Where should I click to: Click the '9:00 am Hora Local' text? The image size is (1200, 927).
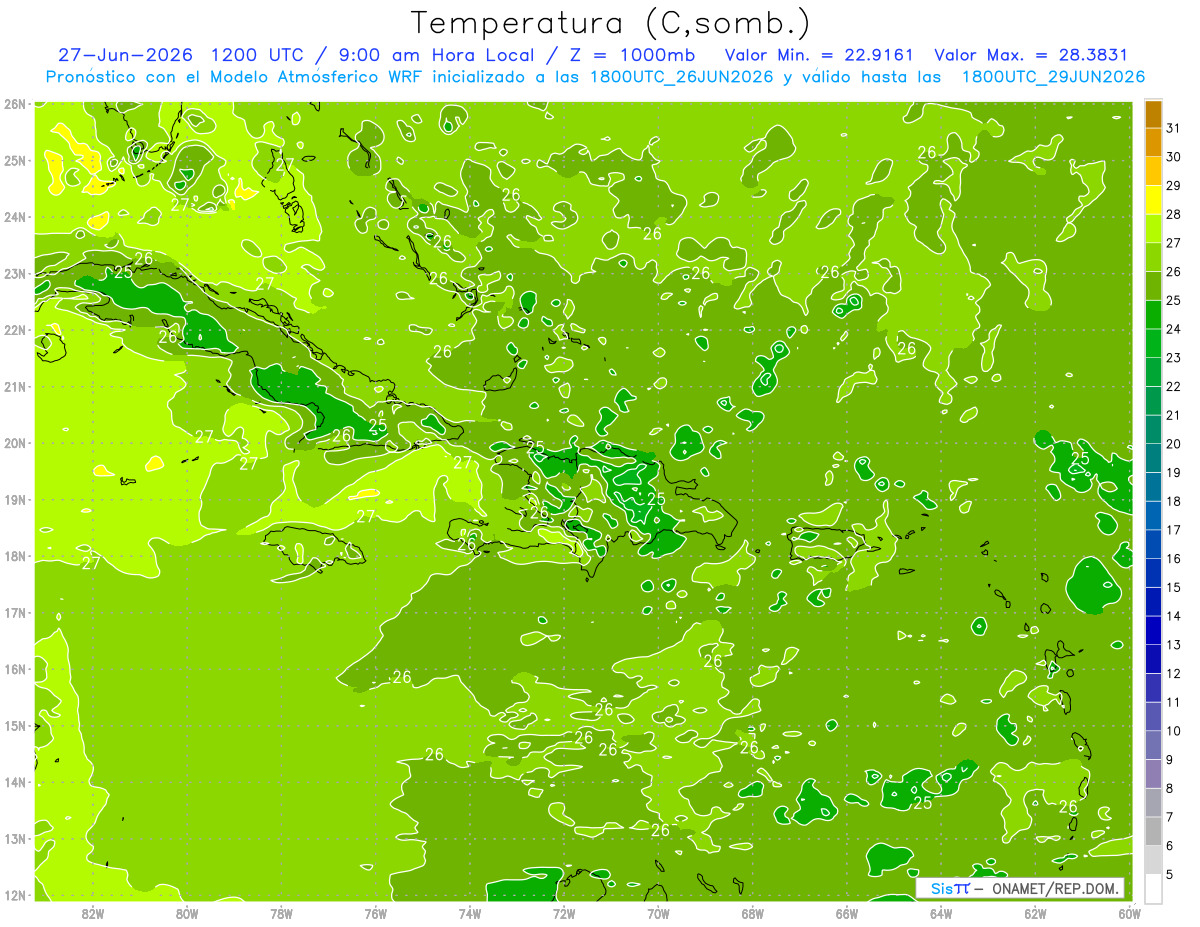point(435,55)
